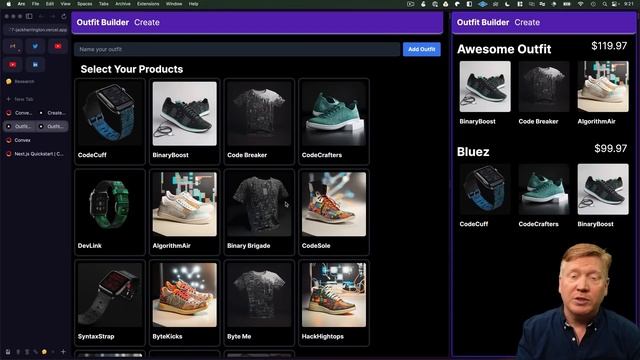Select the Next.js Quickstart tab
The image size is (640, 360).
36,154
